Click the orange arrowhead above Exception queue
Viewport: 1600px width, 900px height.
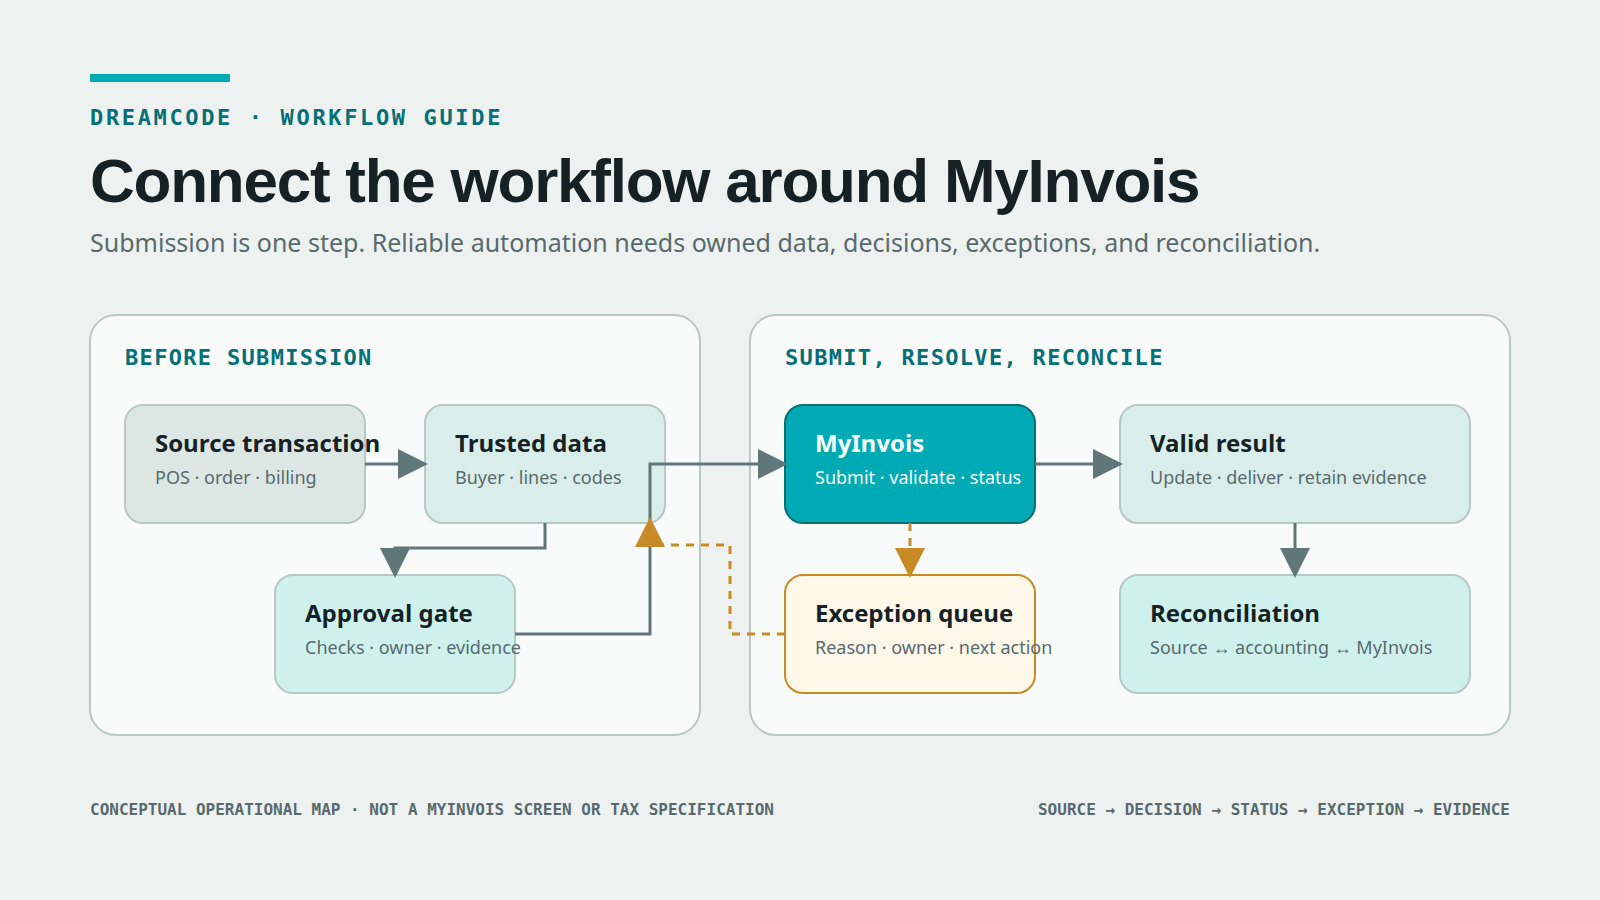pos(910,562)
